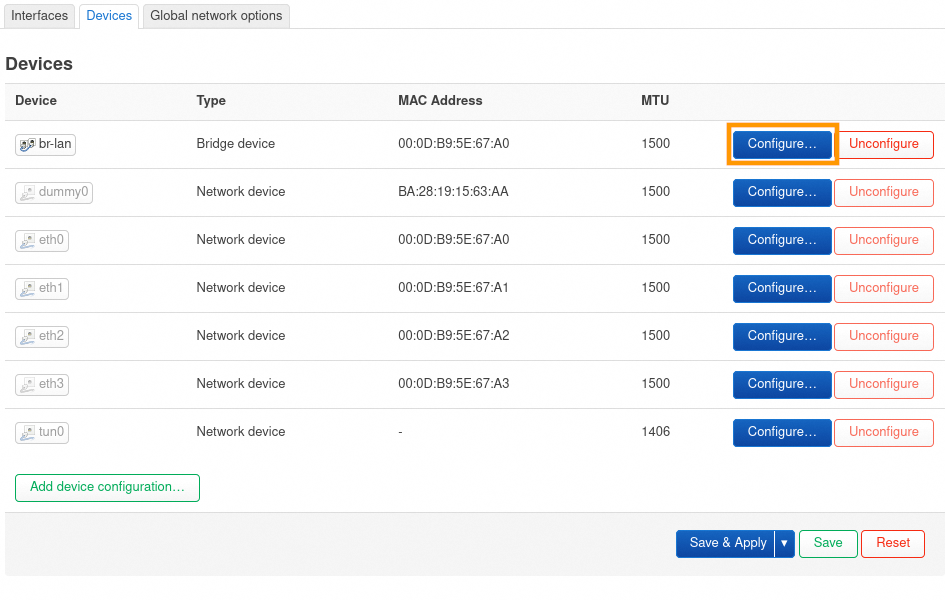Unconfigure the br-lan device
Screen dimensions: 945x600
[x=883, y=144]
